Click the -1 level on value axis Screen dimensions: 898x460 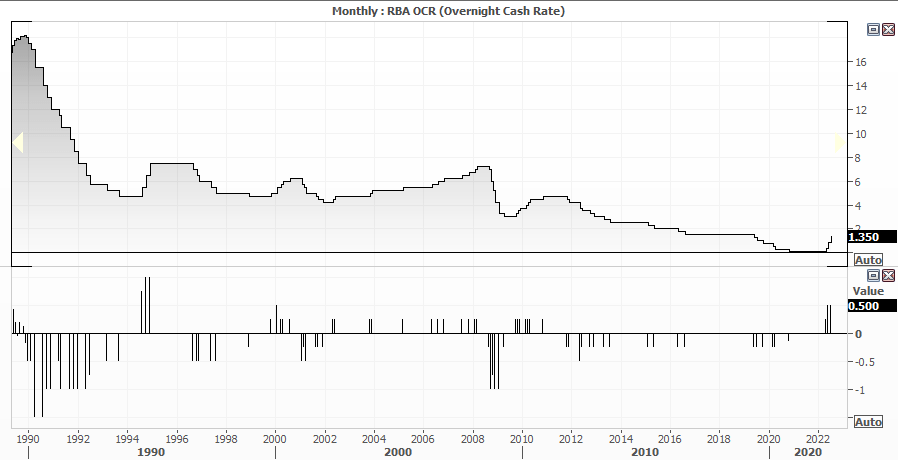(861, 390)
